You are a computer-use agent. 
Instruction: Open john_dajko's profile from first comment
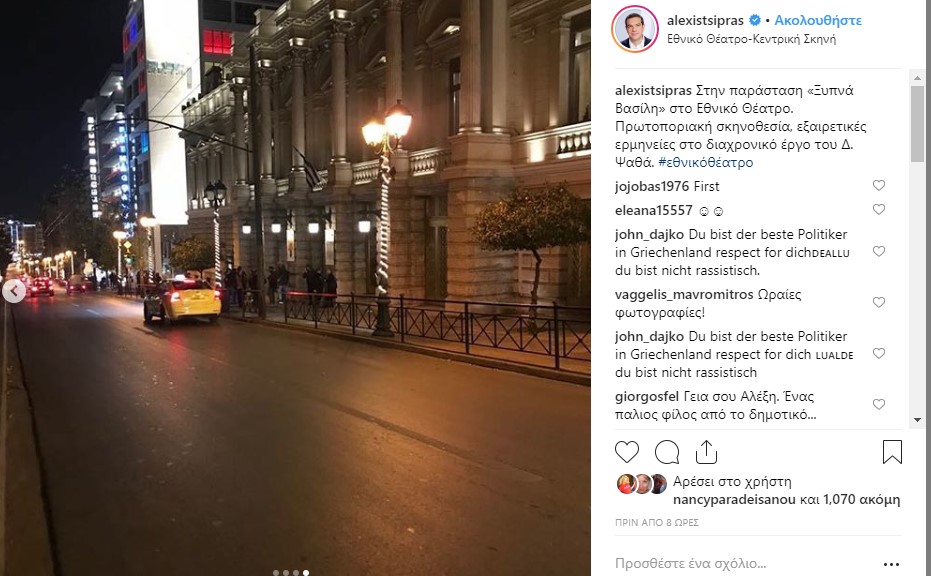tap(649, 235)
